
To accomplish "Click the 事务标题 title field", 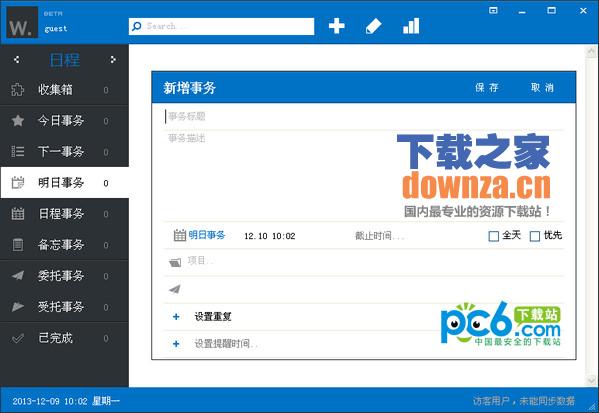I will pyautogui.click(x=364, y=116).
